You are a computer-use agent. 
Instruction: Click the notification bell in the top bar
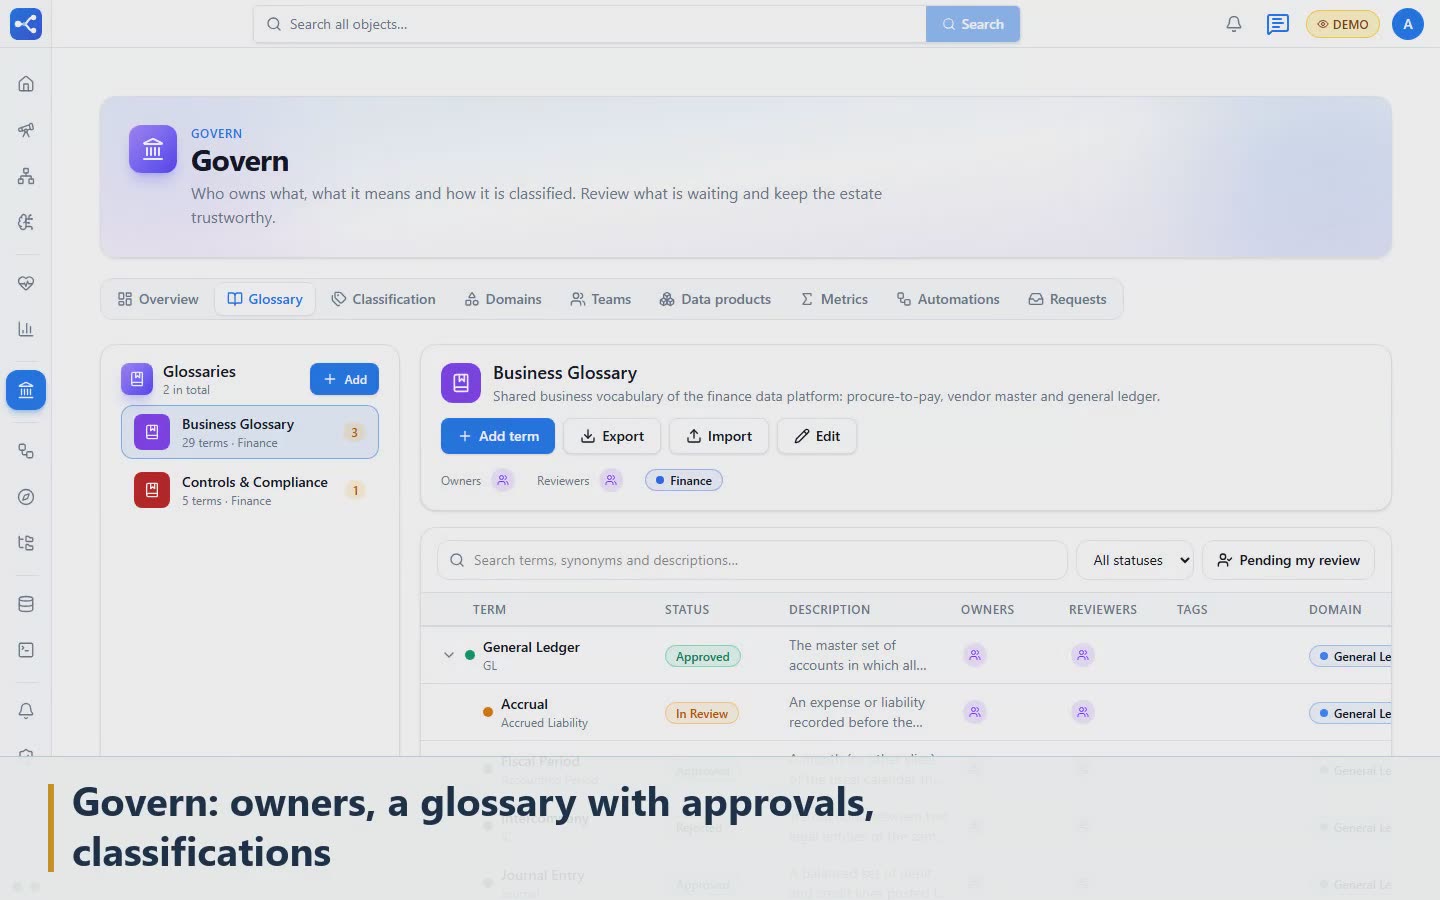(x=1234, y=24)
